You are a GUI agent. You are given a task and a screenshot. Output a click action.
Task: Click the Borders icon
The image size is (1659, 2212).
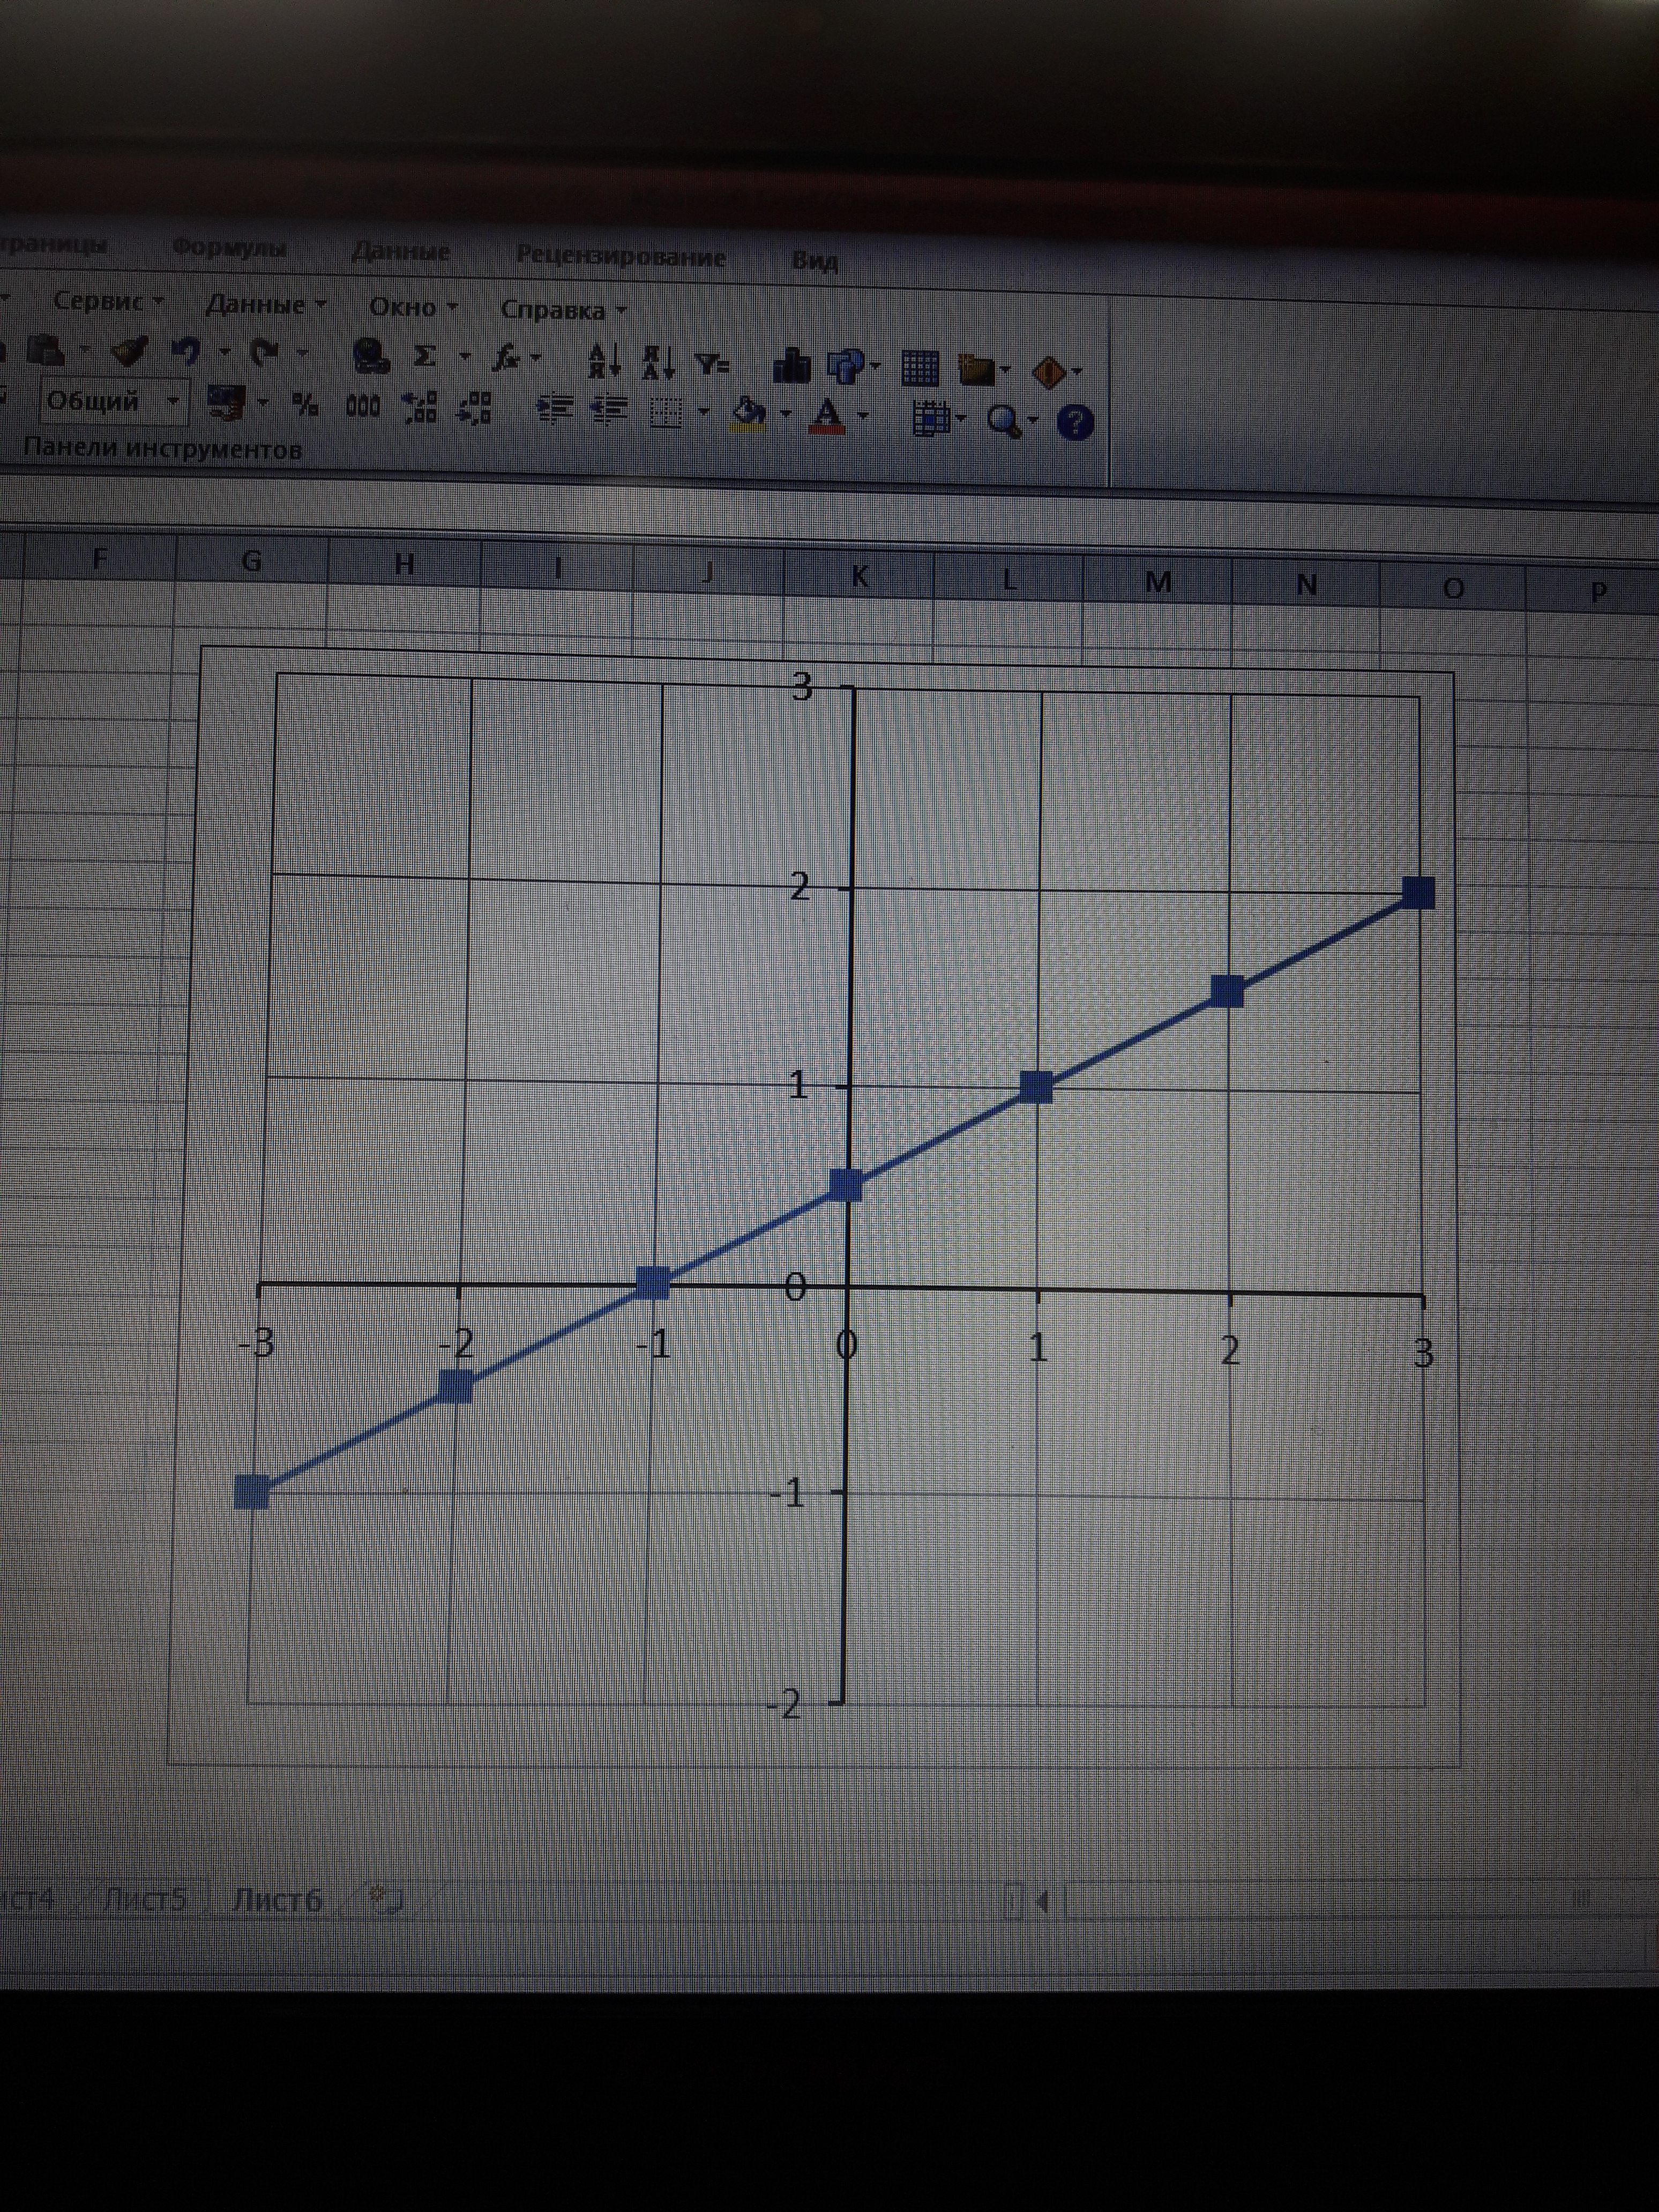666,413
